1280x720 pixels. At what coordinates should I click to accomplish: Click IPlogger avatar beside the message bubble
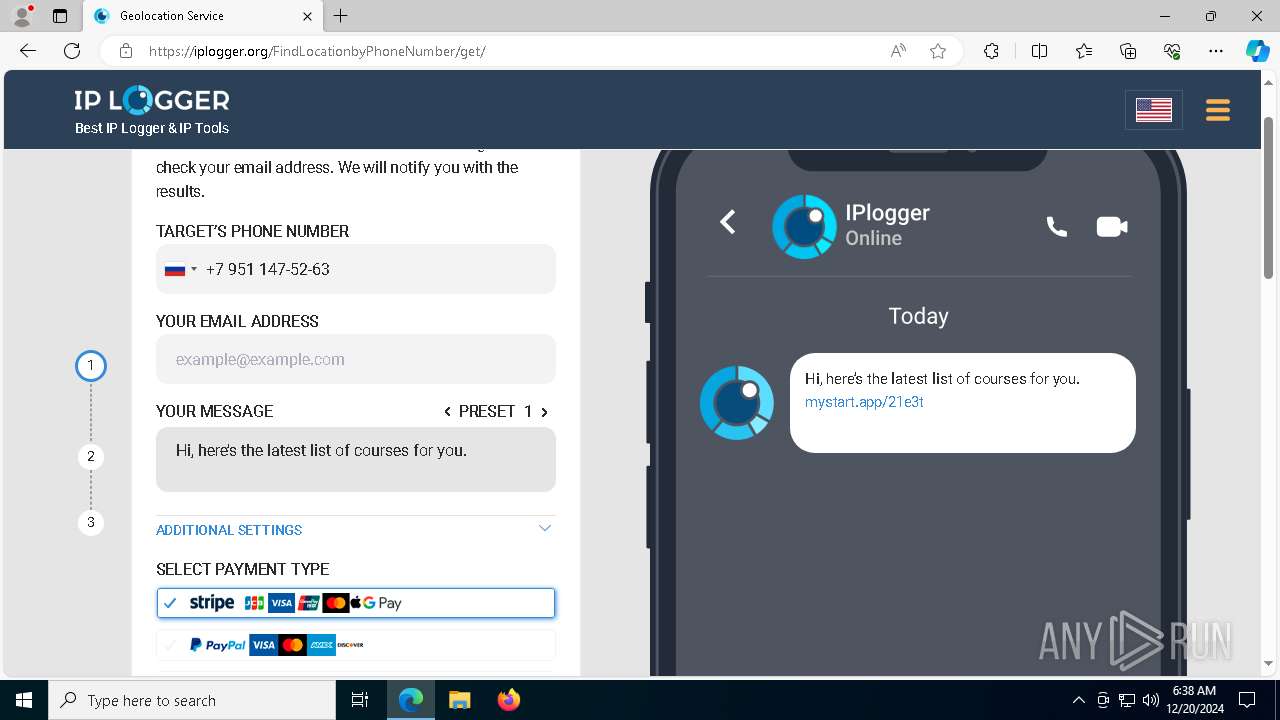point(737,402)
